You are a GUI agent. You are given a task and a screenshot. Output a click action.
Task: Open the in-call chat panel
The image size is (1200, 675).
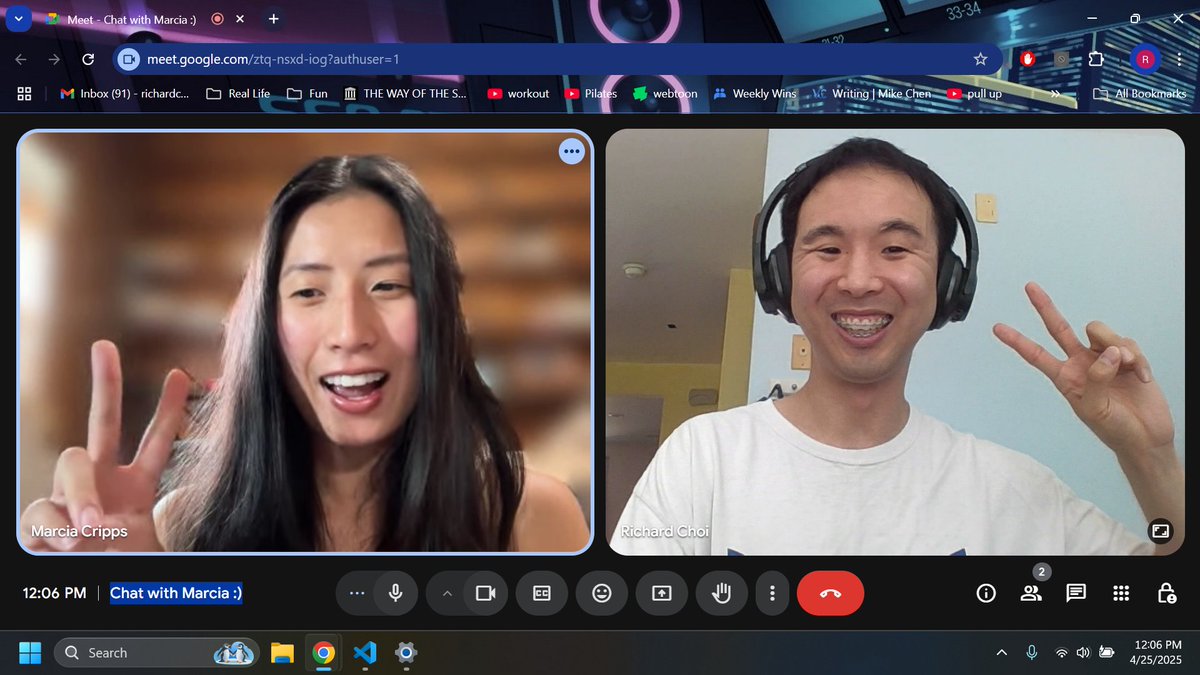(x=1075, y=593)
